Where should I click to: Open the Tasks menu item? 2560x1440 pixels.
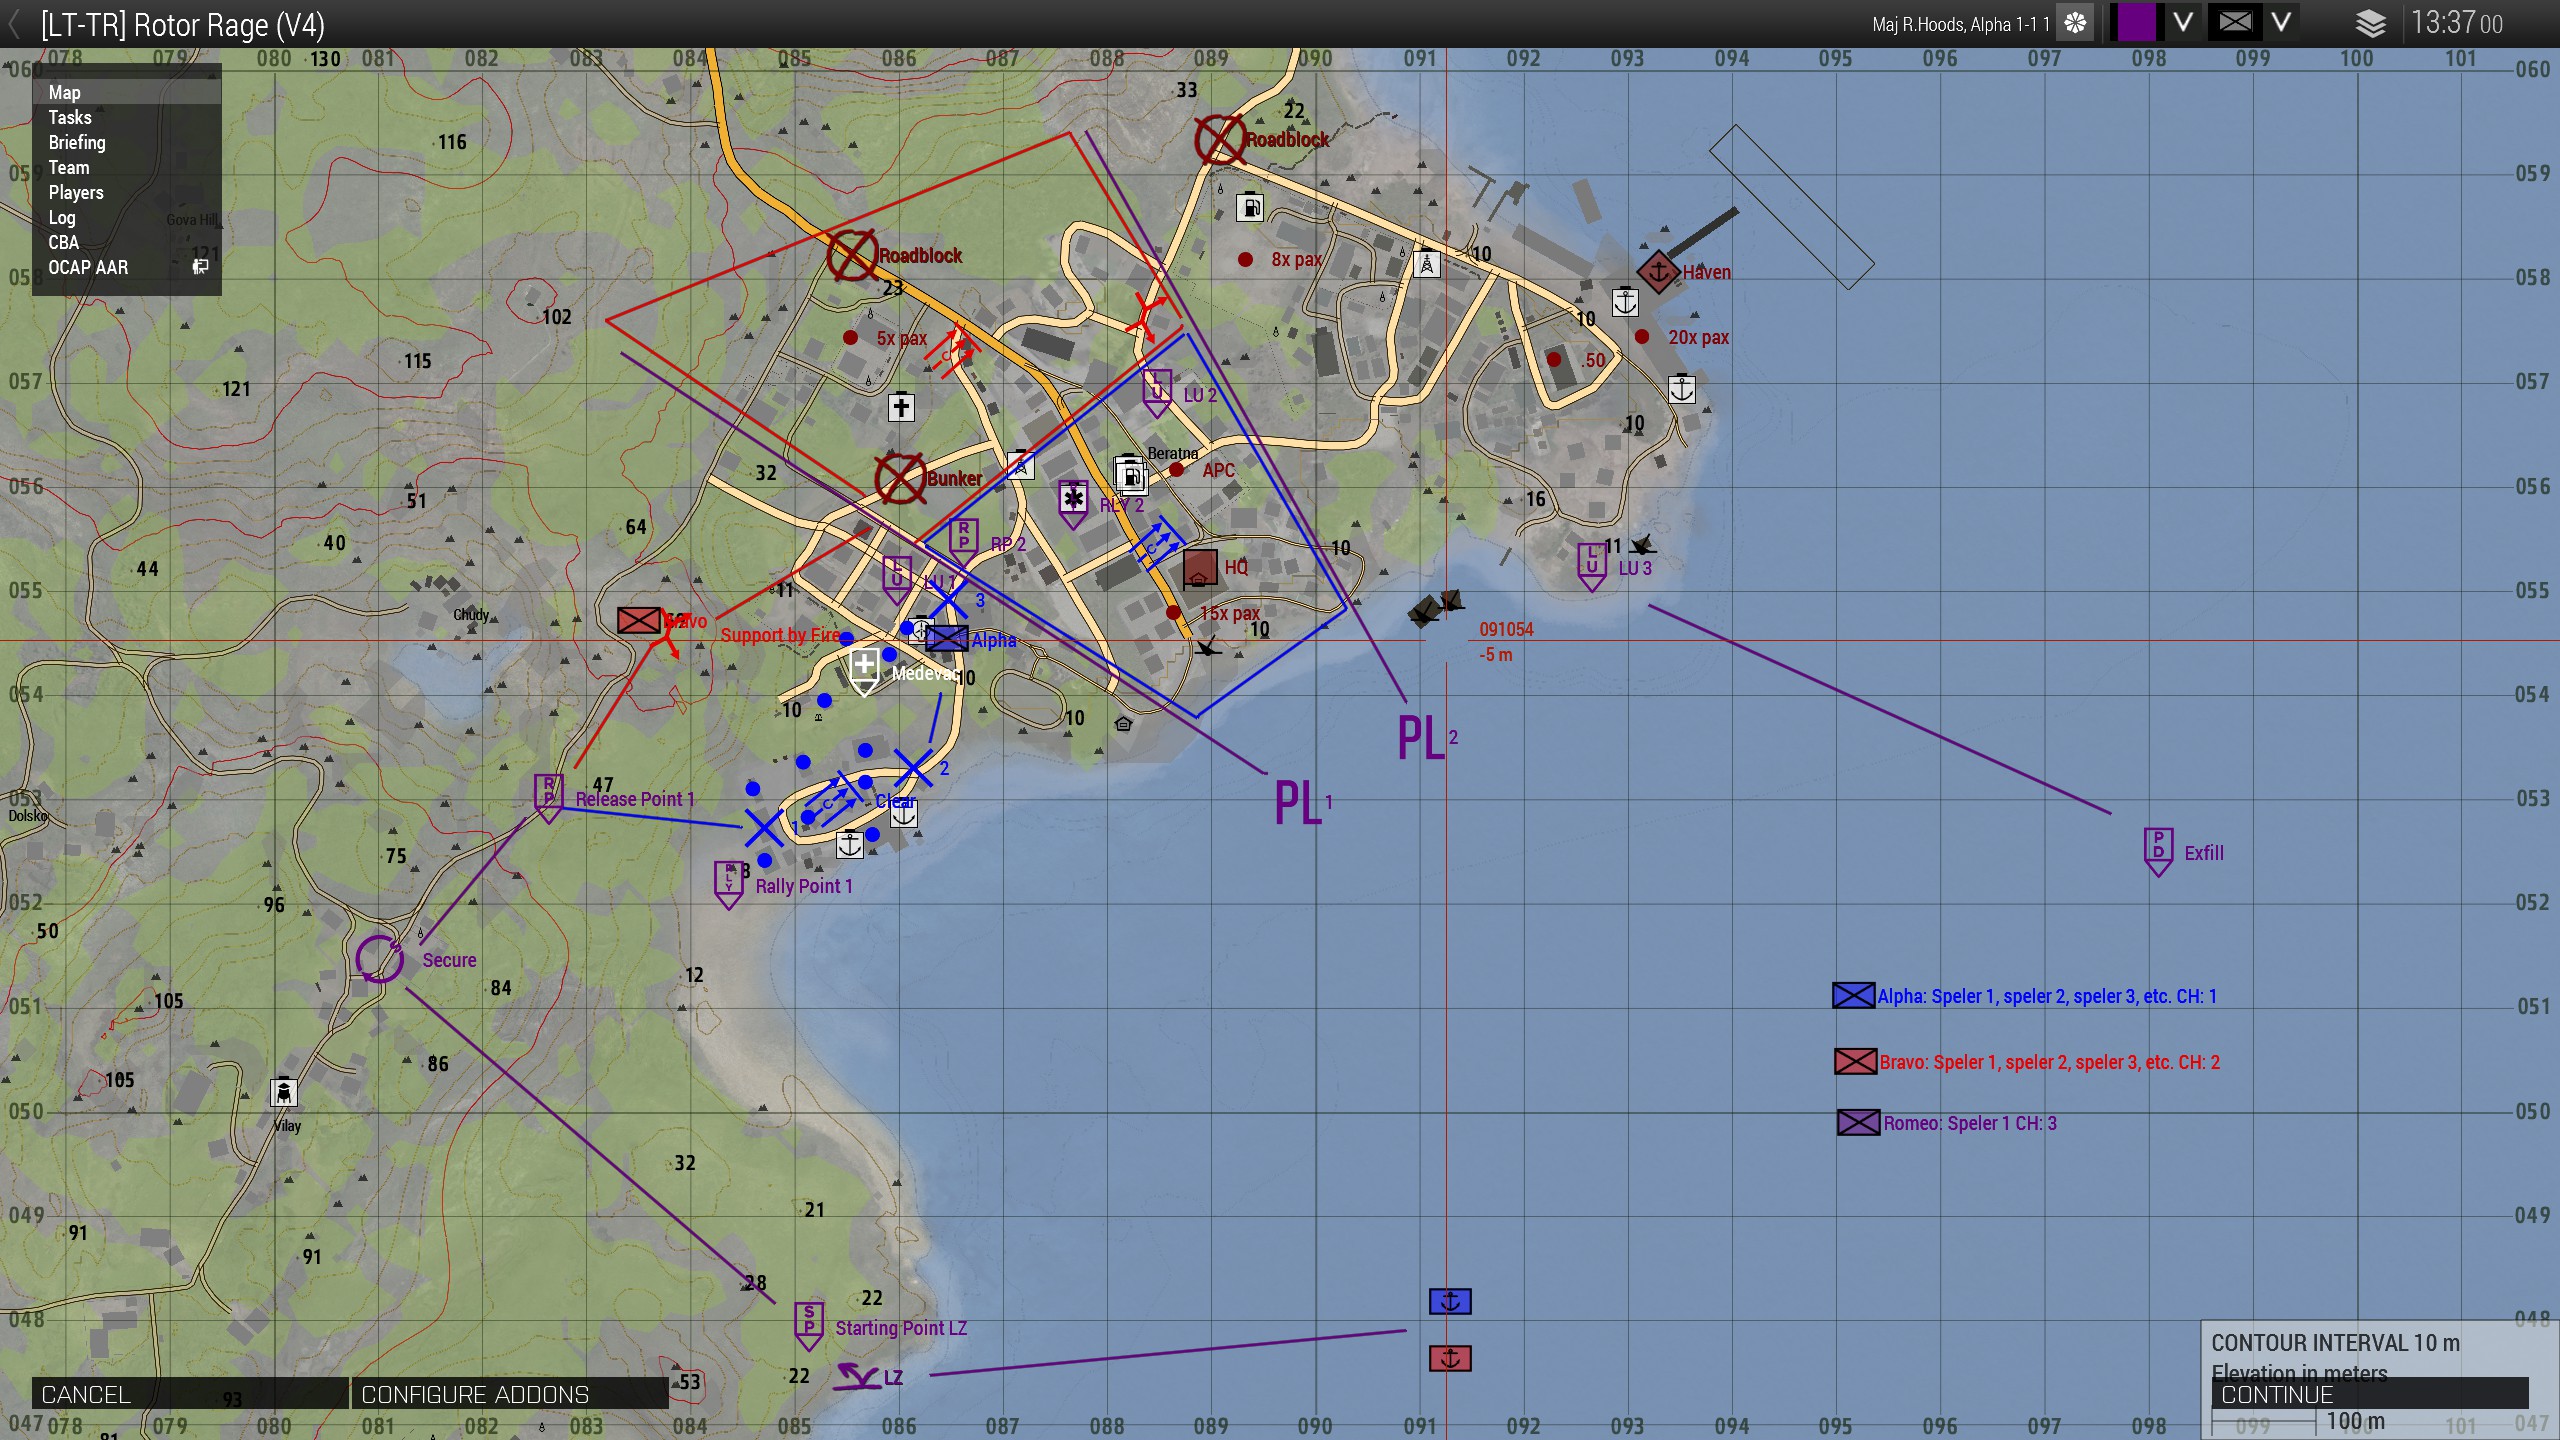[x=70, y=117]
